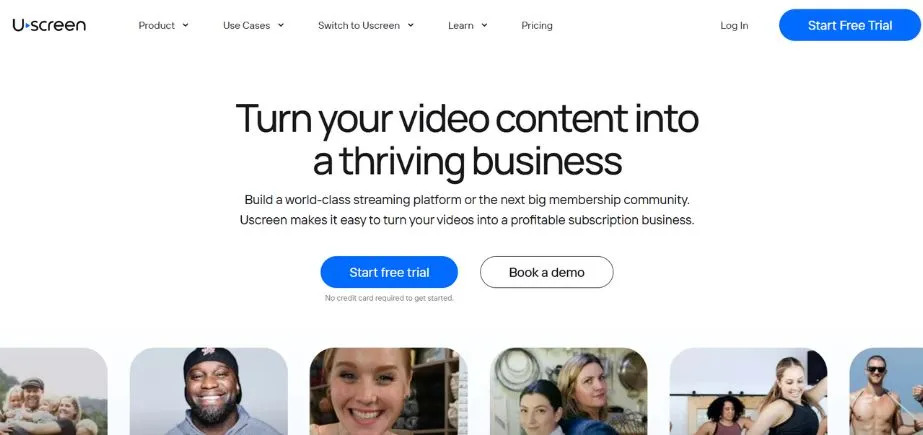The width and height of the screenshot is (923, 435).
Task: Select Switch to Uscreen menu label
Action: click(x=358, y=25)
